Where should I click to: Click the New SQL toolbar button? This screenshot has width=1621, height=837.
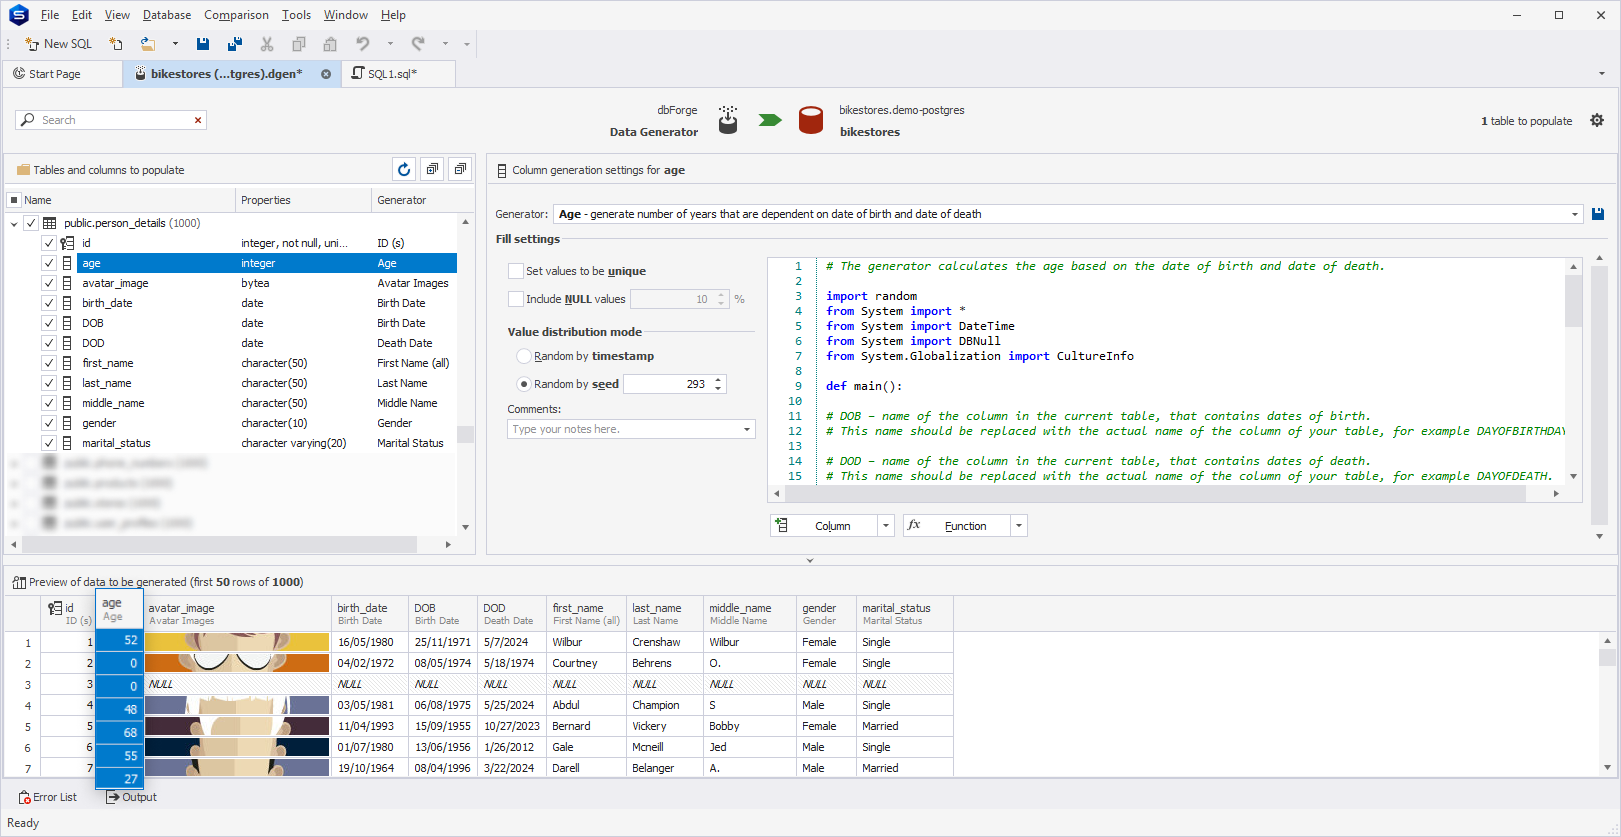[x=58, y=44]
